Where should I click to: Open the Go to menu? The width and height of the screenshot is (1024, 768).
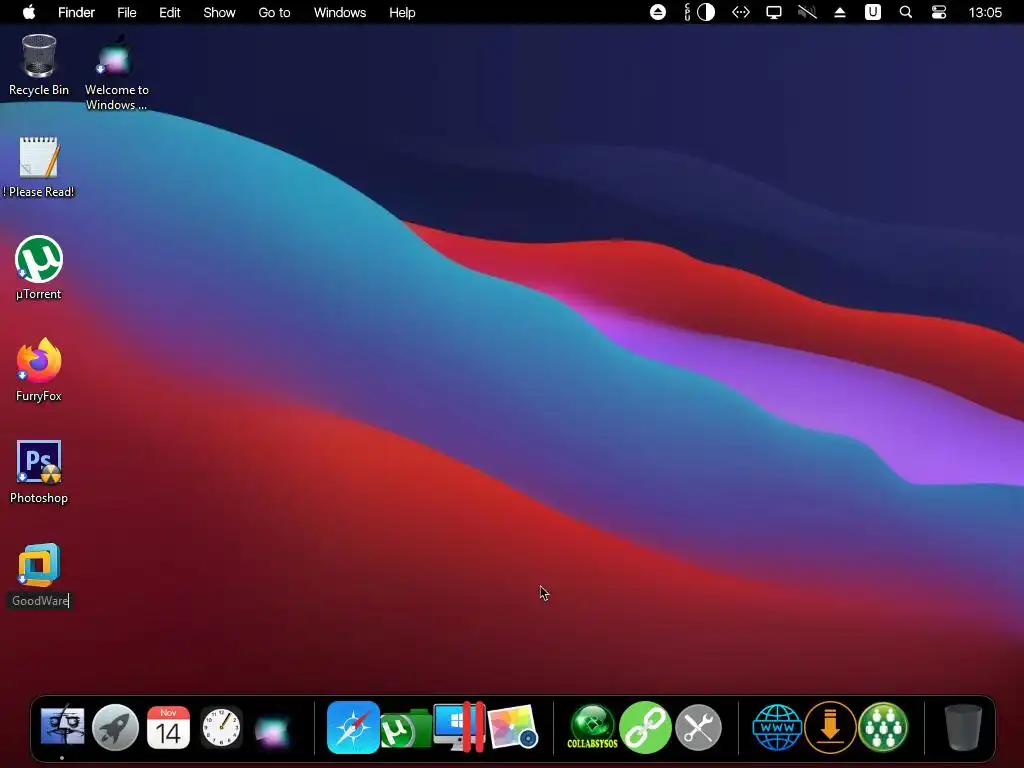[x=274, y=12]
